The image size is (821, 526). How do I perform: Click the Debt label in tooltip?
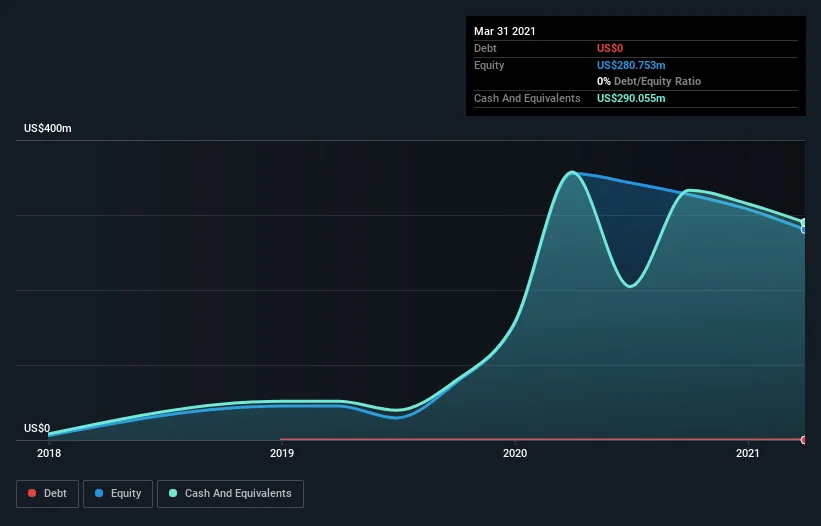tap(485, 48)
